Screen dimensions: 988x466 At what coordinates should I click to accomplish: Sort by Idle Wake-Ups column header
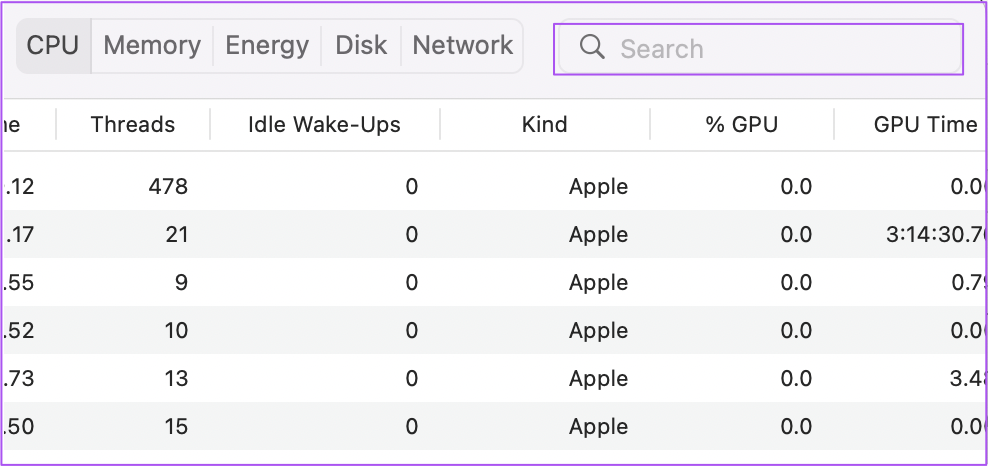point(324,125)
